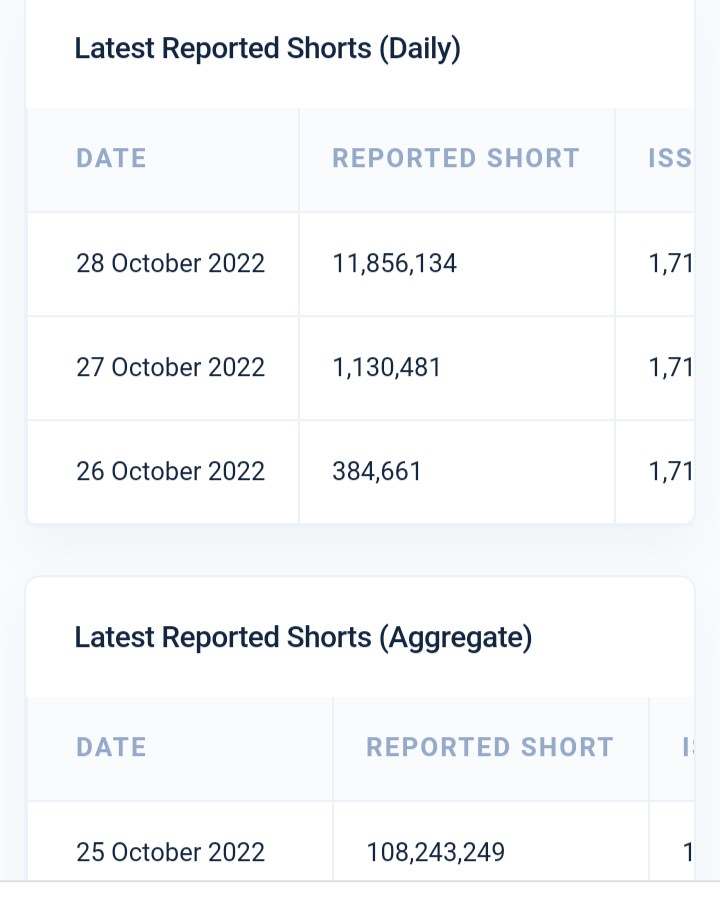Click REPORTED SHORT header in Daily table
Image resolution: width=720 pixels, height=900 pixels.
455,159
